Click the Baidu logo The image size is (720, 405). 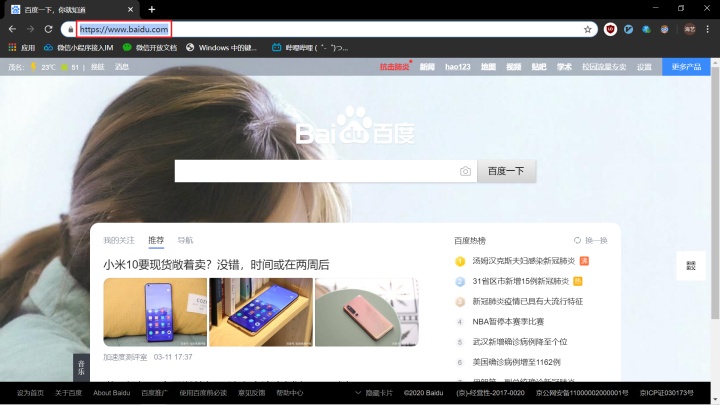[355, 125]
